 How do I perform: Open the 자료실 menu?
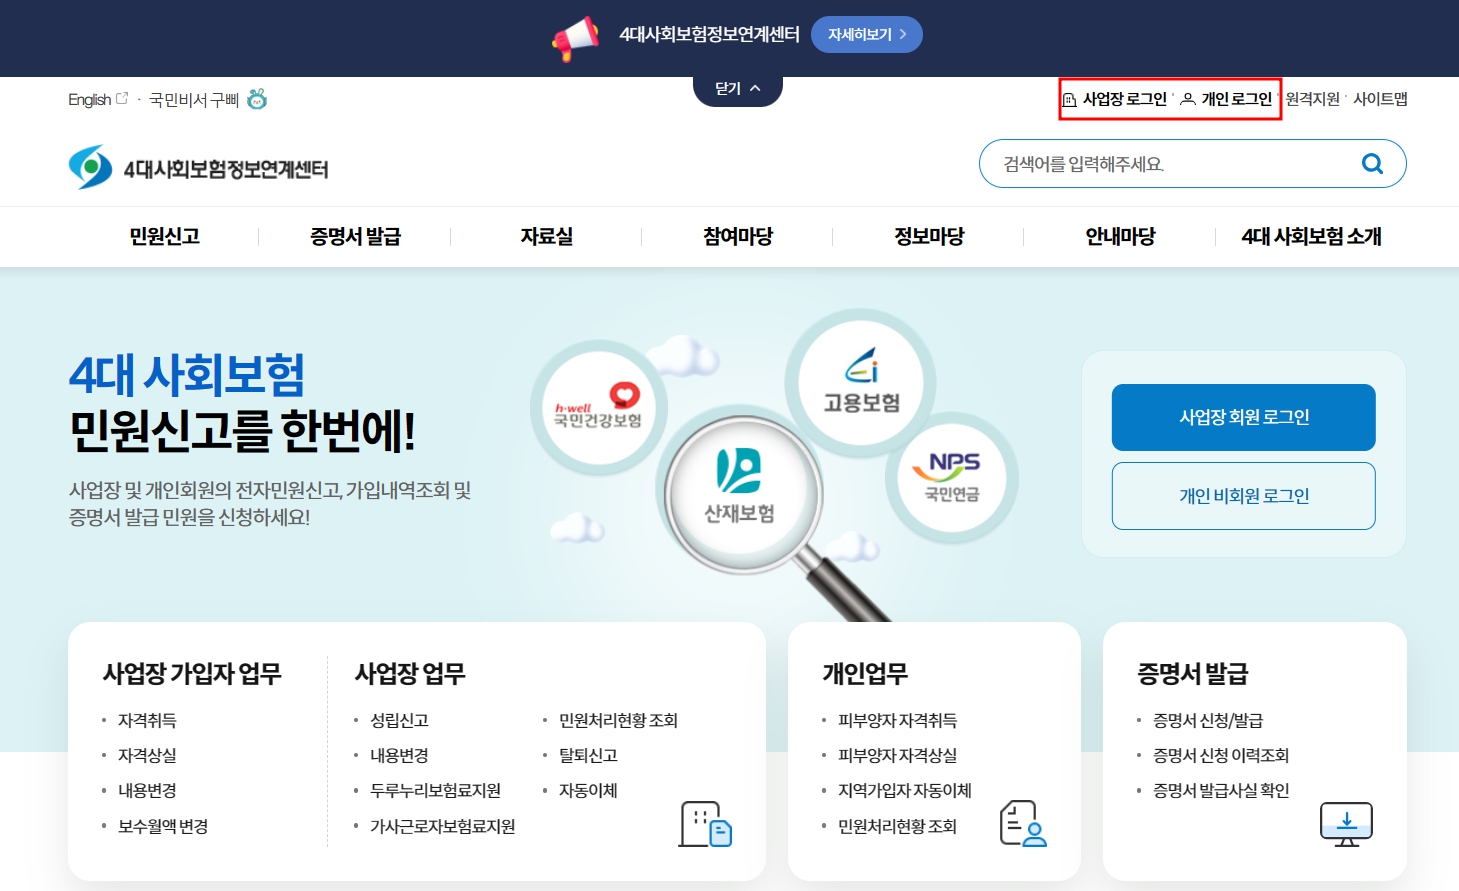tap(546, 236)
